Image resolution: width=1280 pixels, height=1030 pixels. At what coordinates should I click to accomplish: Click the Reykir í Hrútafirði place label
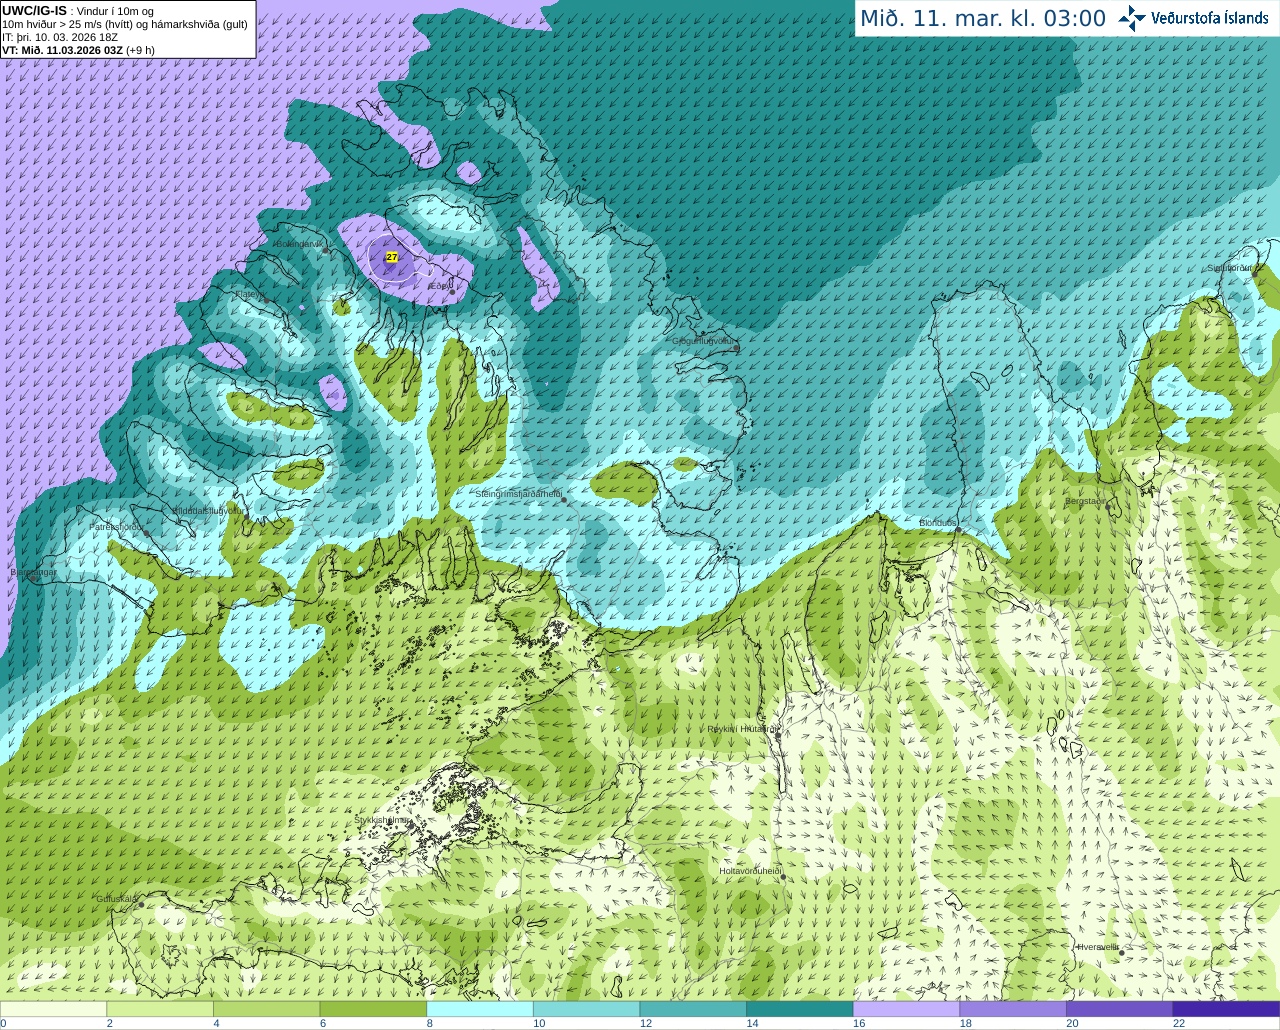coord(742,729)
